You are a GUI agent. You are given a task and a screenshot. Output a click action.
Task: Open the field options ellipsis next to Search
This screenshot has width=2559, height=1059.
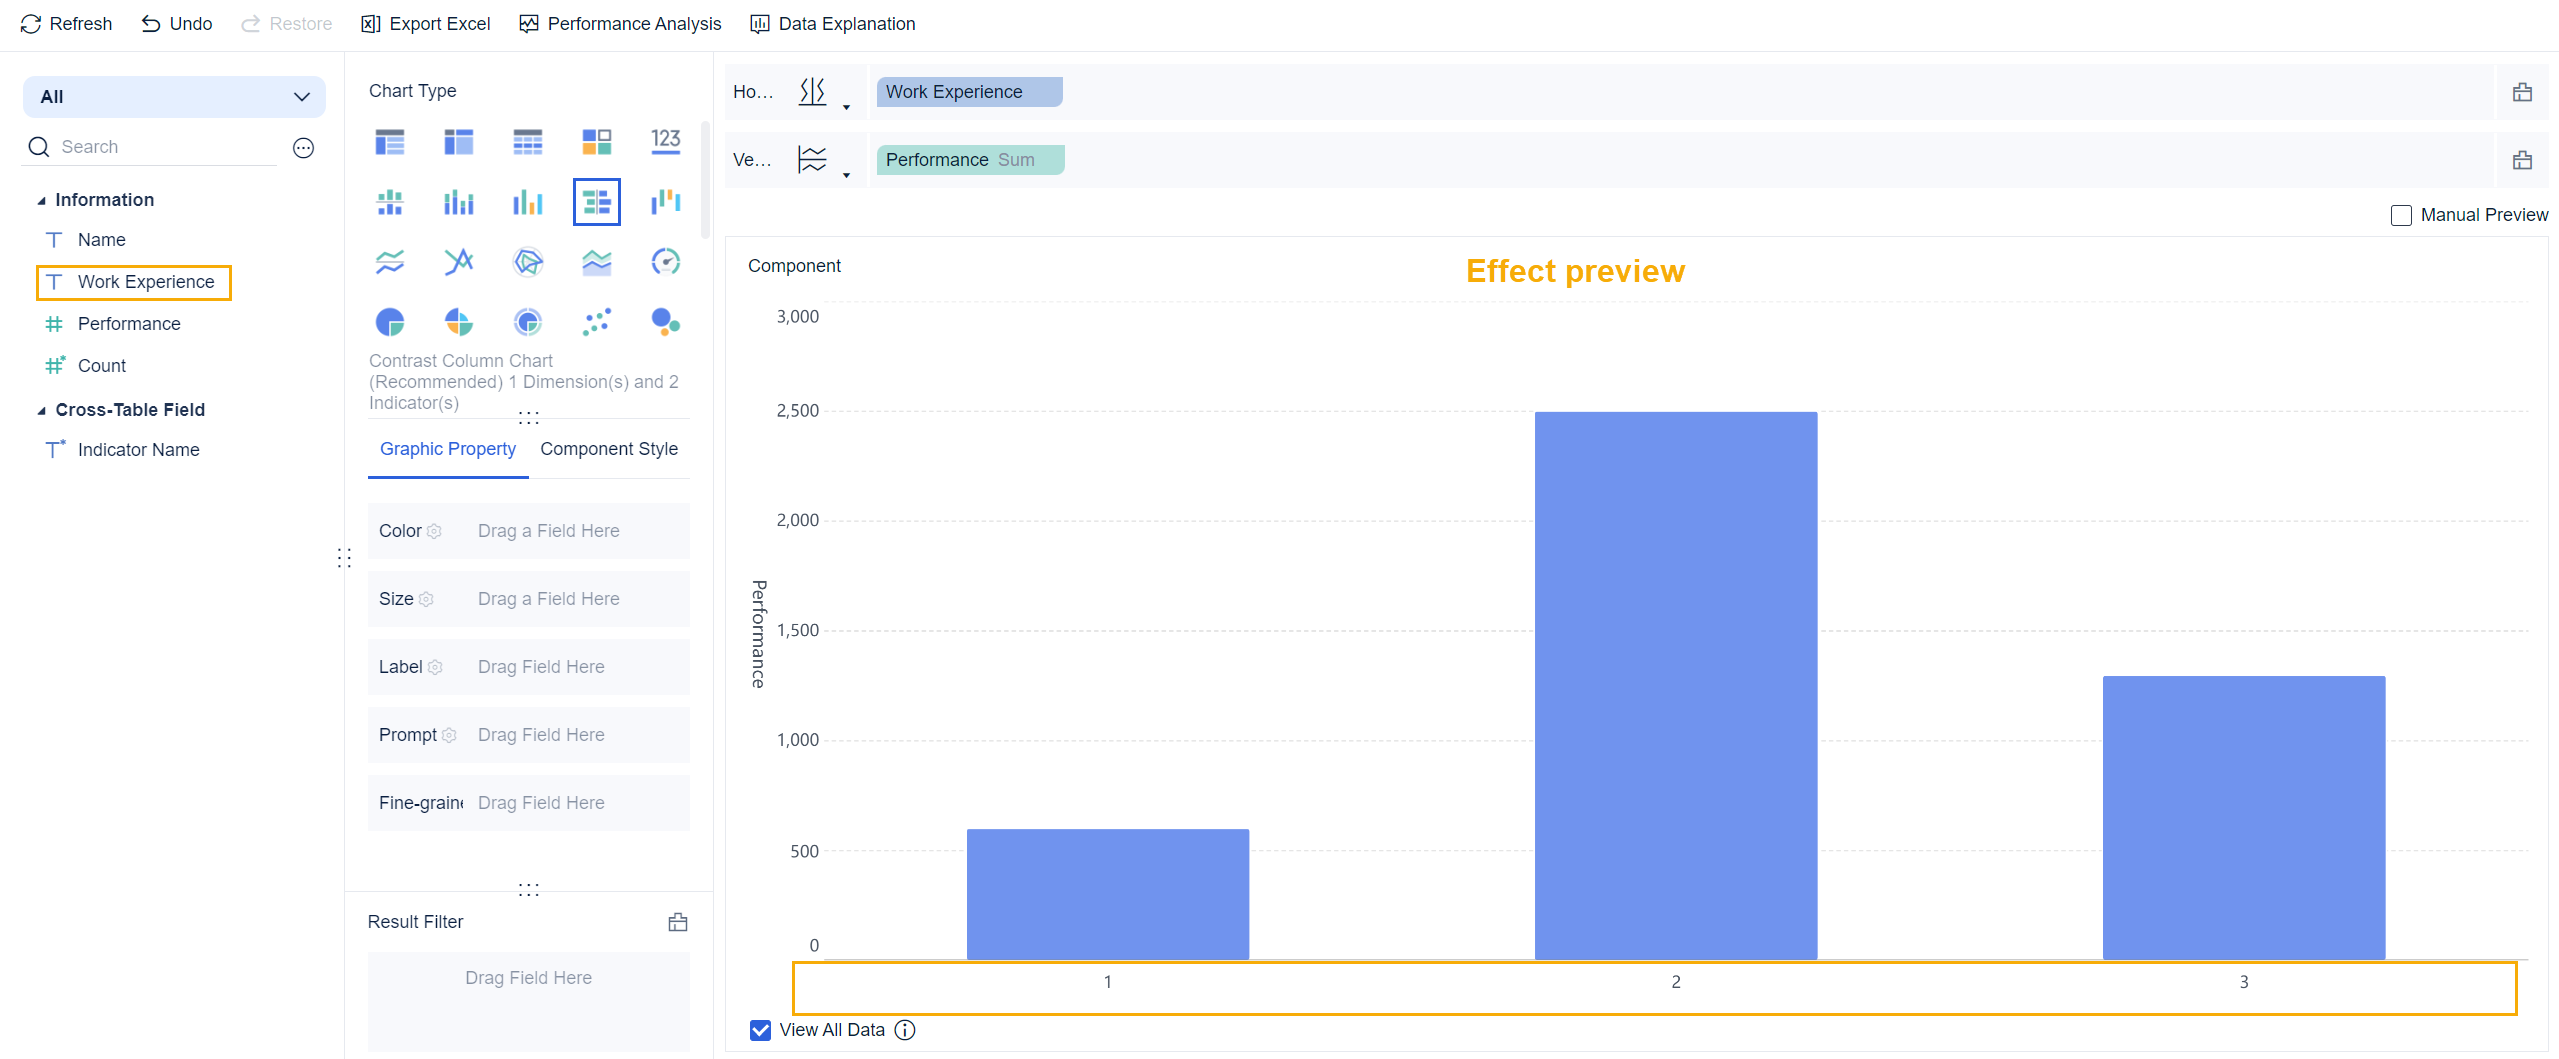point(303,148)
